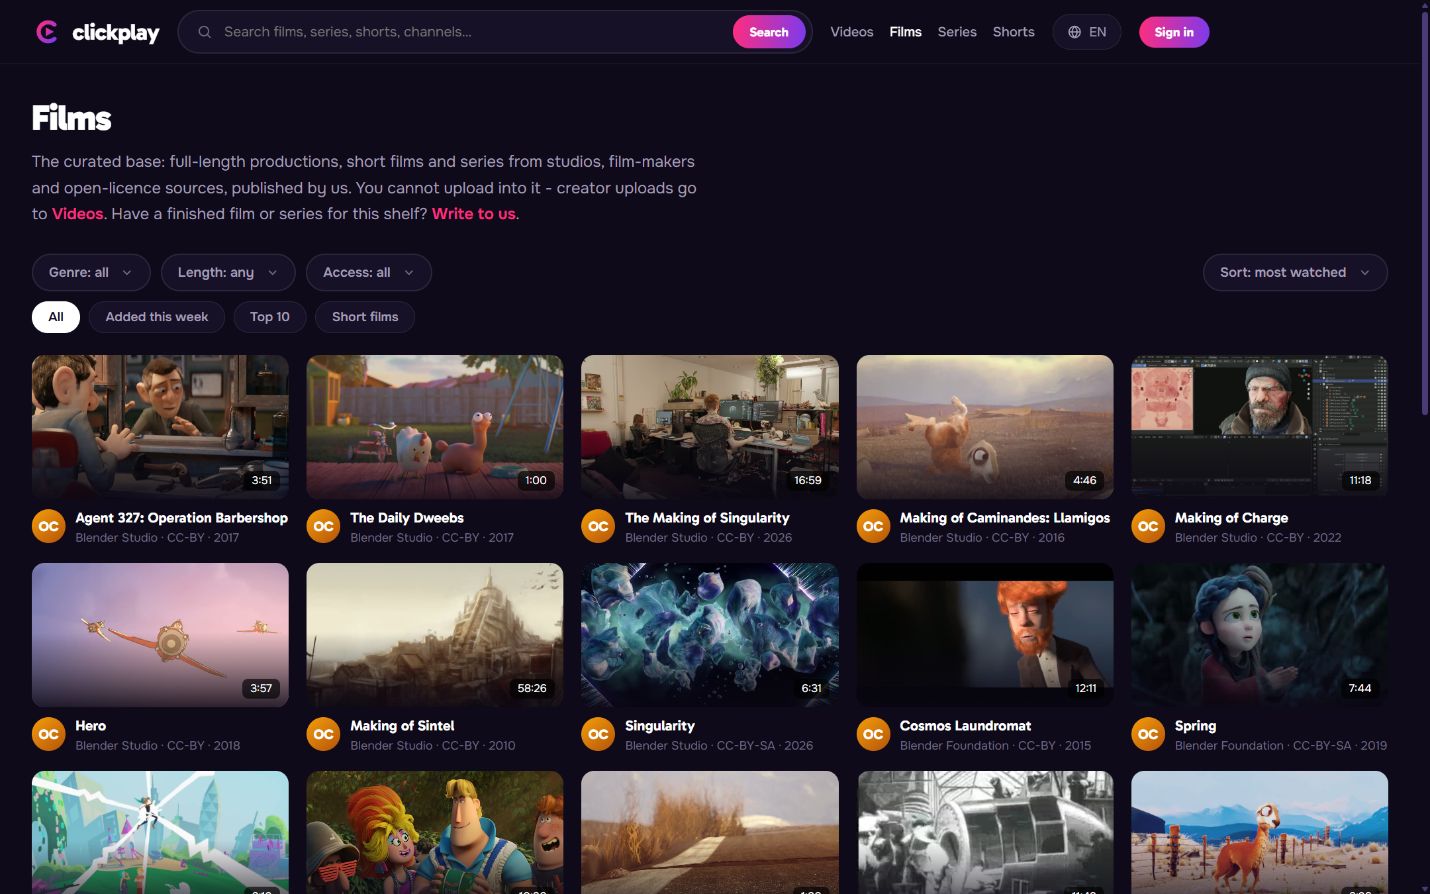
Task: Click "Blender Foundation · CC-BY · 2015" text
Action: pyautogui.click(x=995, y=746)
